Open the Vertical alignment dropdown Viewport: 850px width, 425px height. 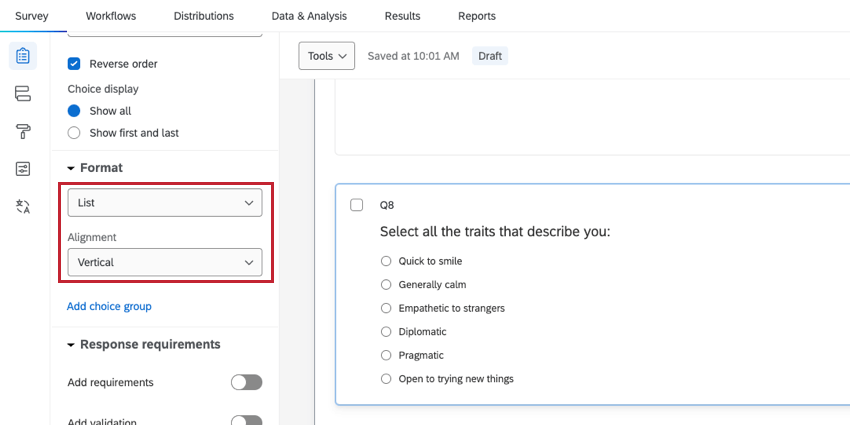pyautogui.click(x=165, y=263)
